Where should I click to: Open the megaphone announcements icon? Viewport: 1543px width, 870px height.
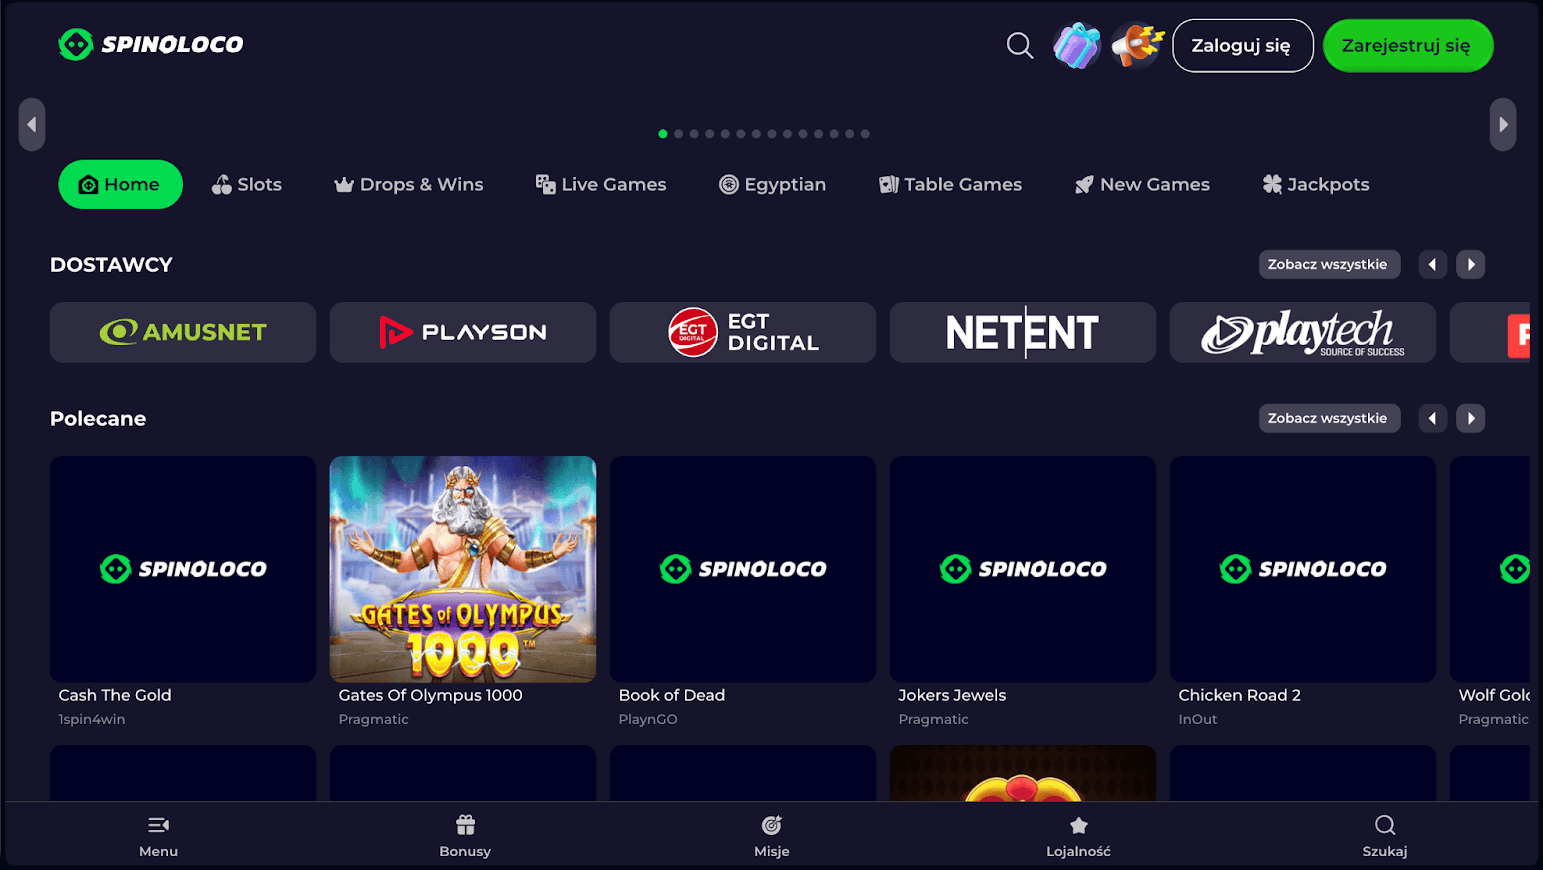(x=1137, y=46)
